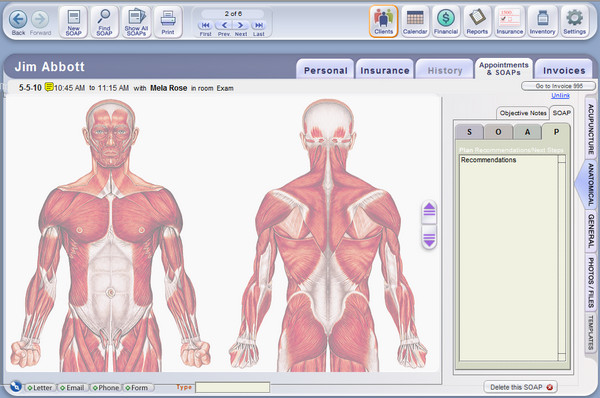Switch to the Insurance tab
The width and height of the screenshot is (600, 398).
click(385, 70)
